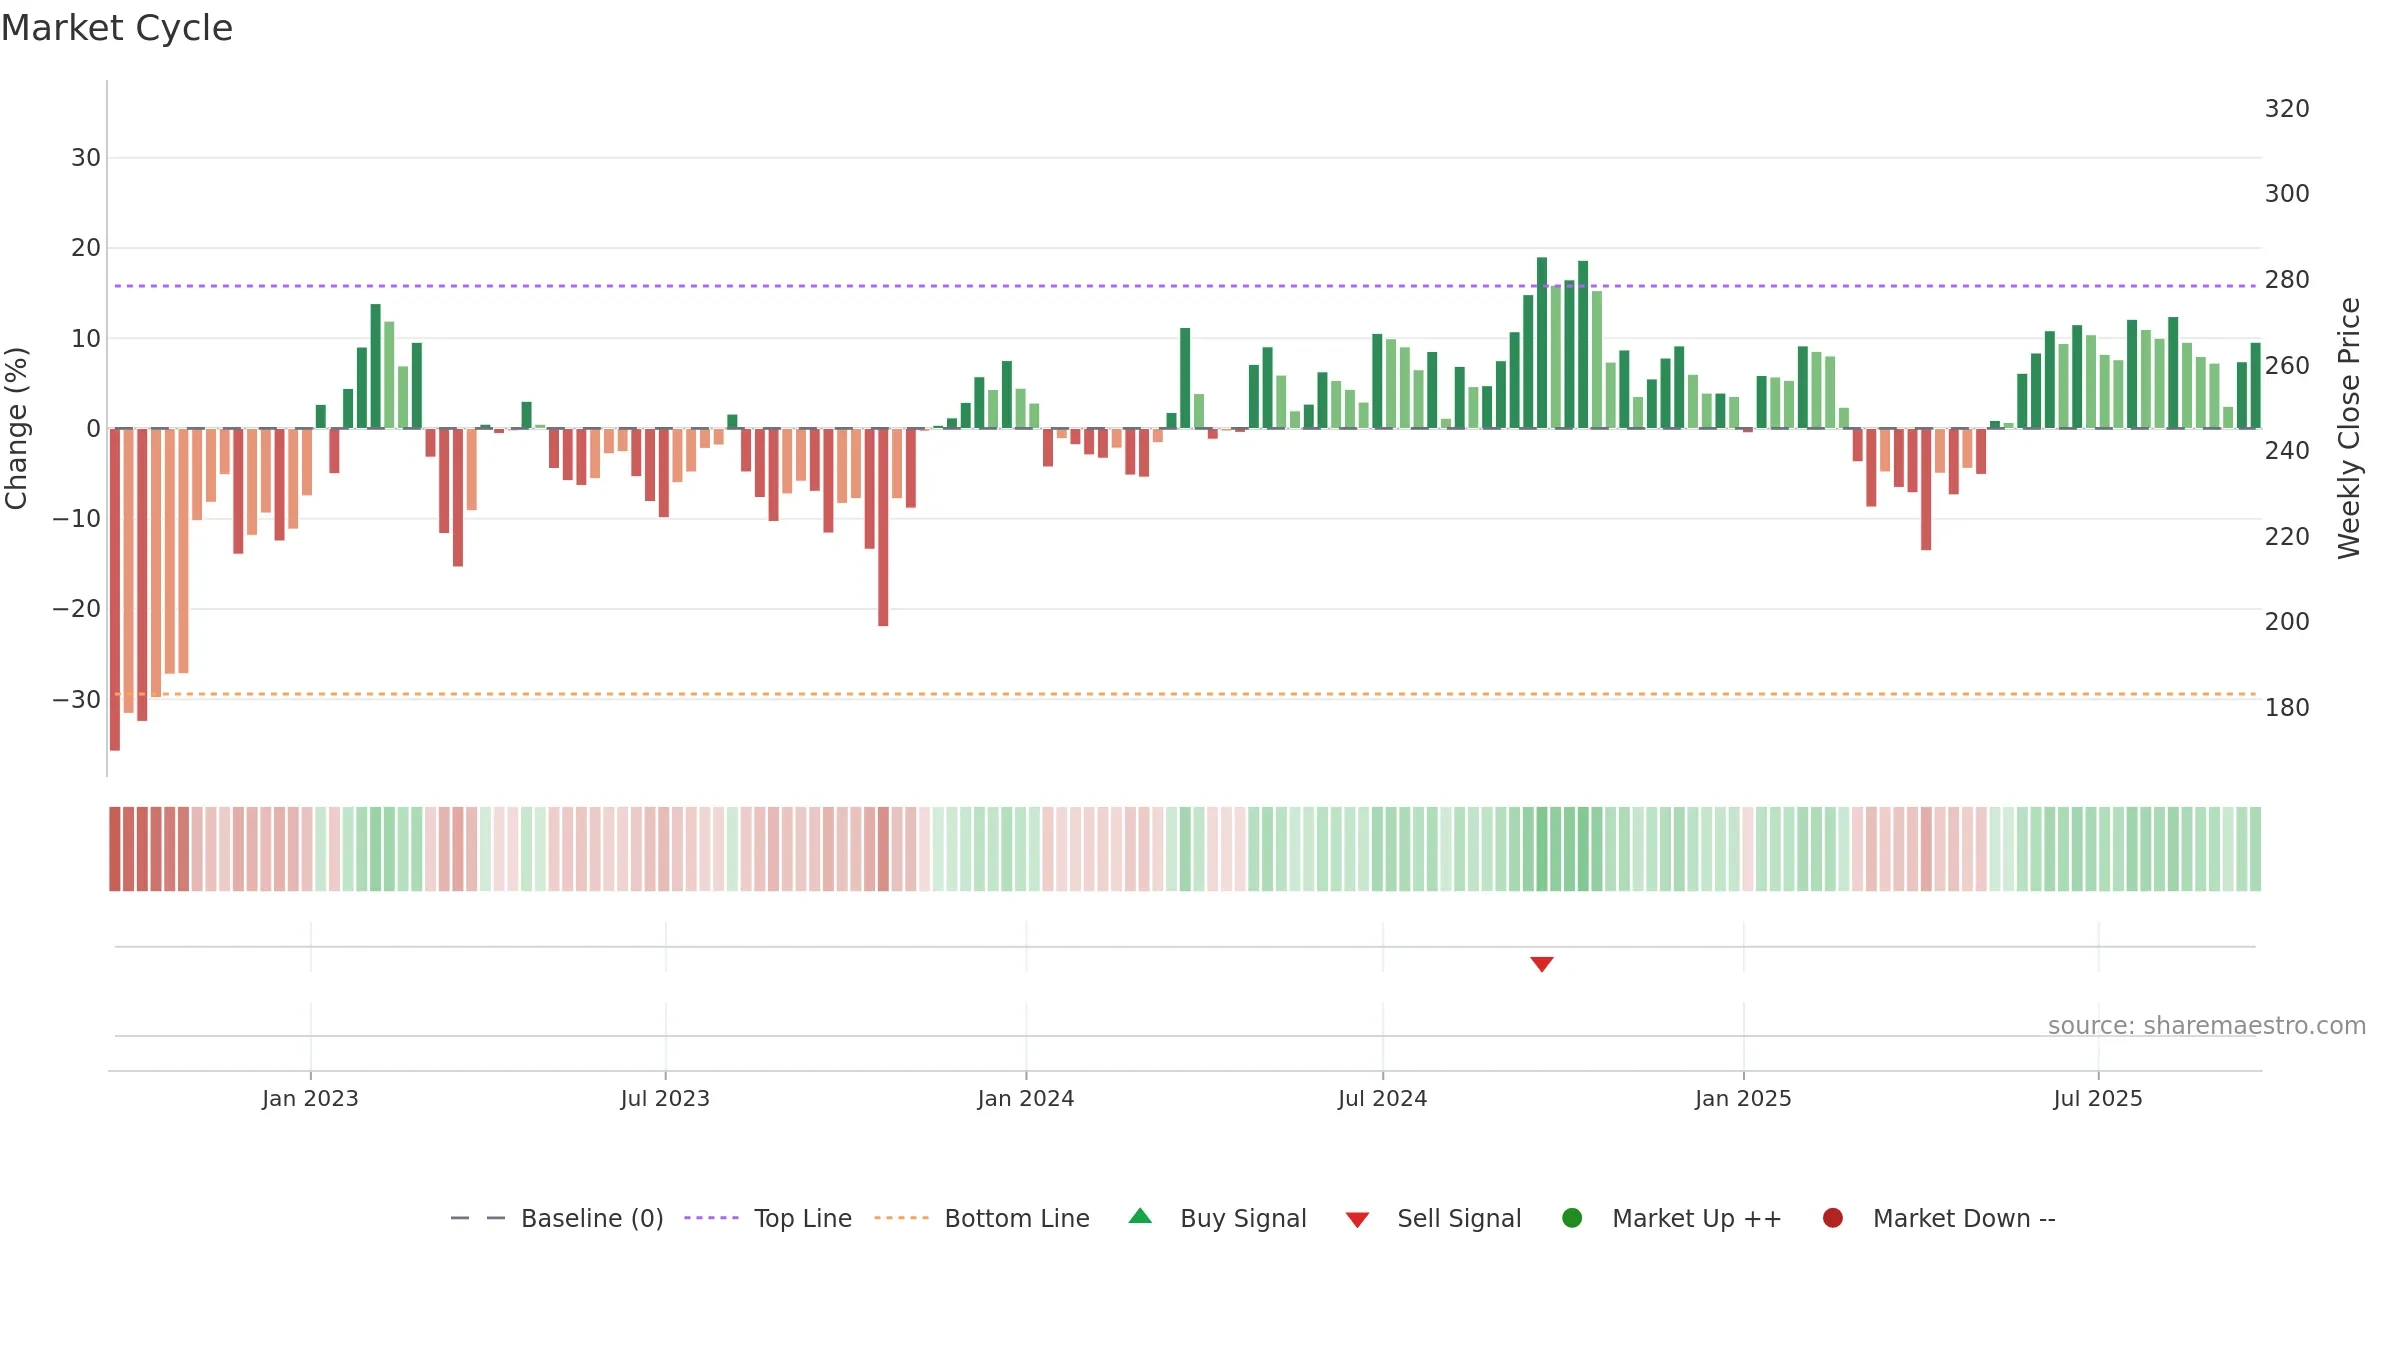Image resolution: width=2400 pixels, height=1350 pixels.
Task: Click the Change (%) y-axis title
Action: click(16, 428)
